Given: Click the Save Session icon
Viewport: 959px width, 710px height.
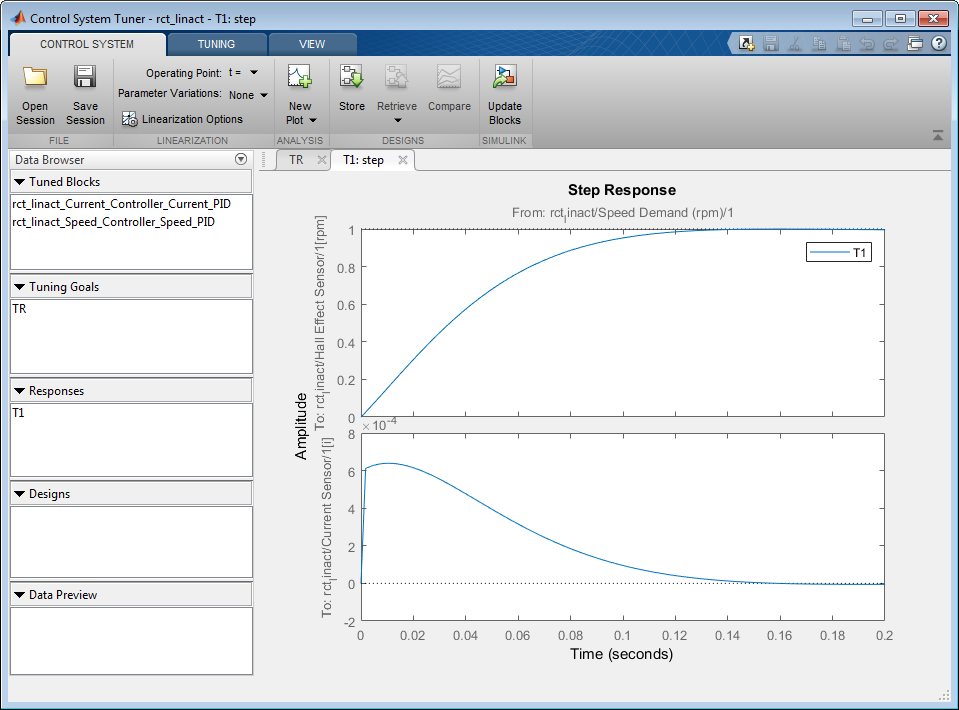Looking at the screenshot, I should click(x=85, y=79).
